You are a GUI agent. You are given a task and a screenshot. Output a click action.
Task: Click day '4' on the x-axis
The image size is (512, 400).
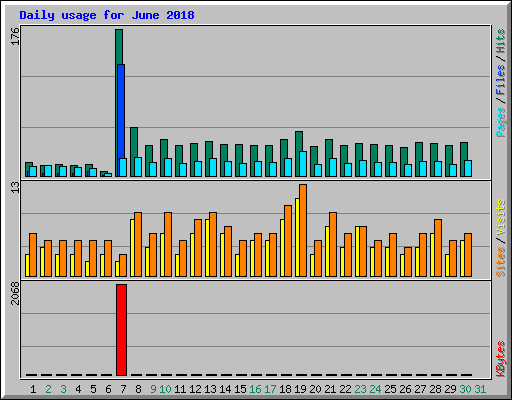coord(78,389)
